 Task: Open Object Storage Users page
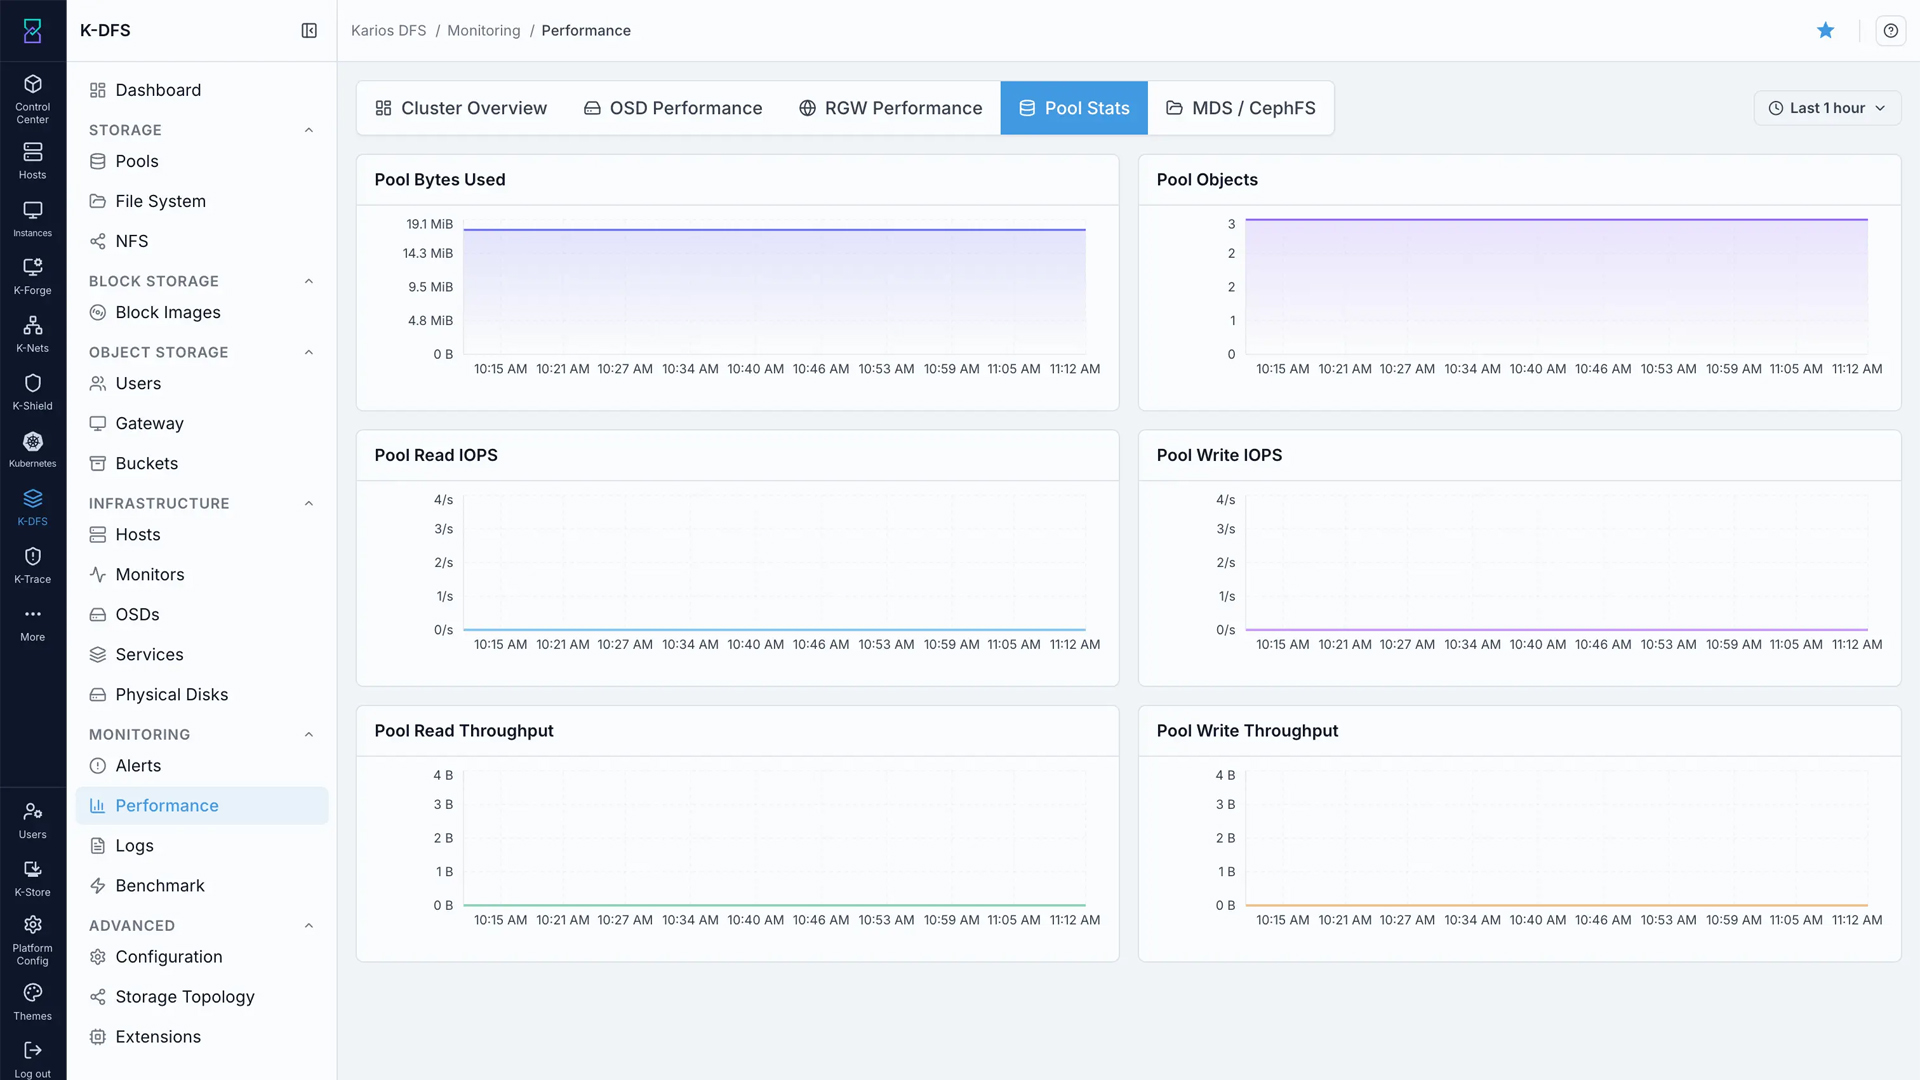(202, 383)
